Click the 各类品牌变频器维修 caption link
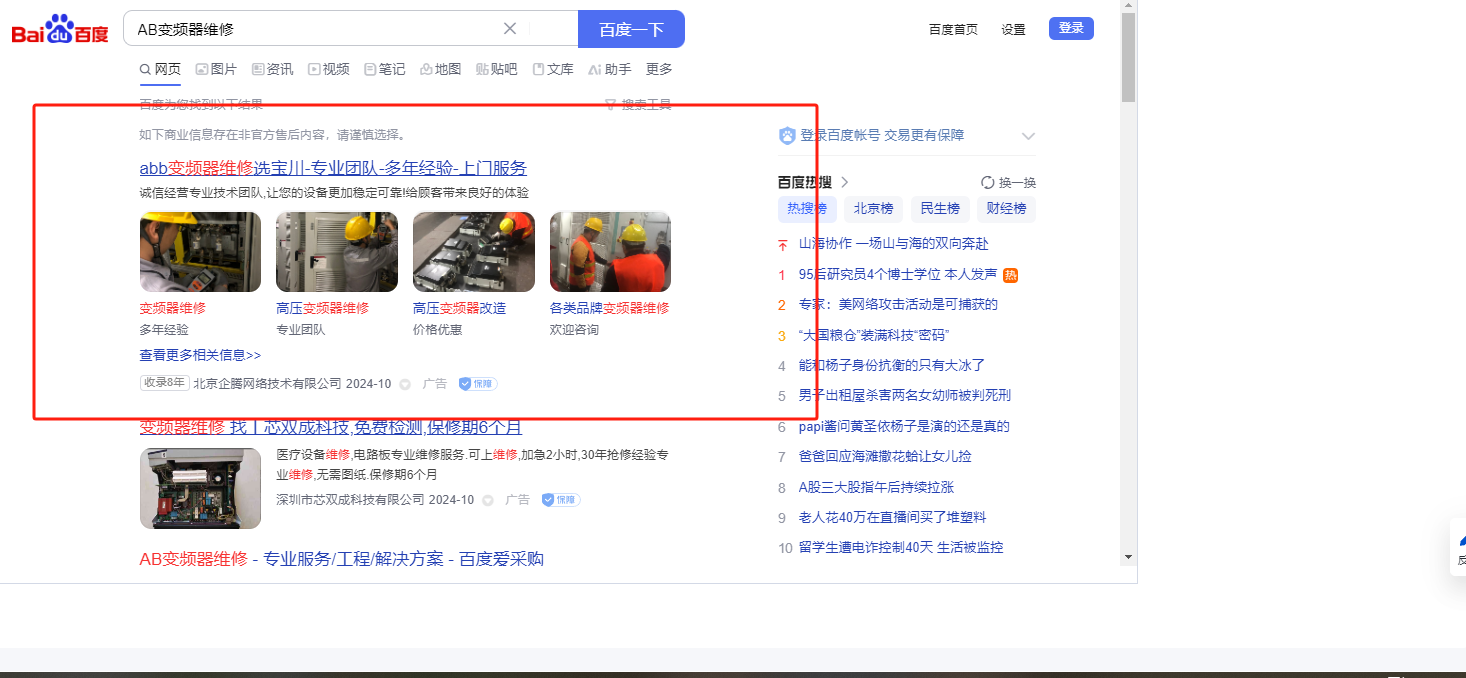1466x678 pixels. pyautogui.click(x=609, y=308)
